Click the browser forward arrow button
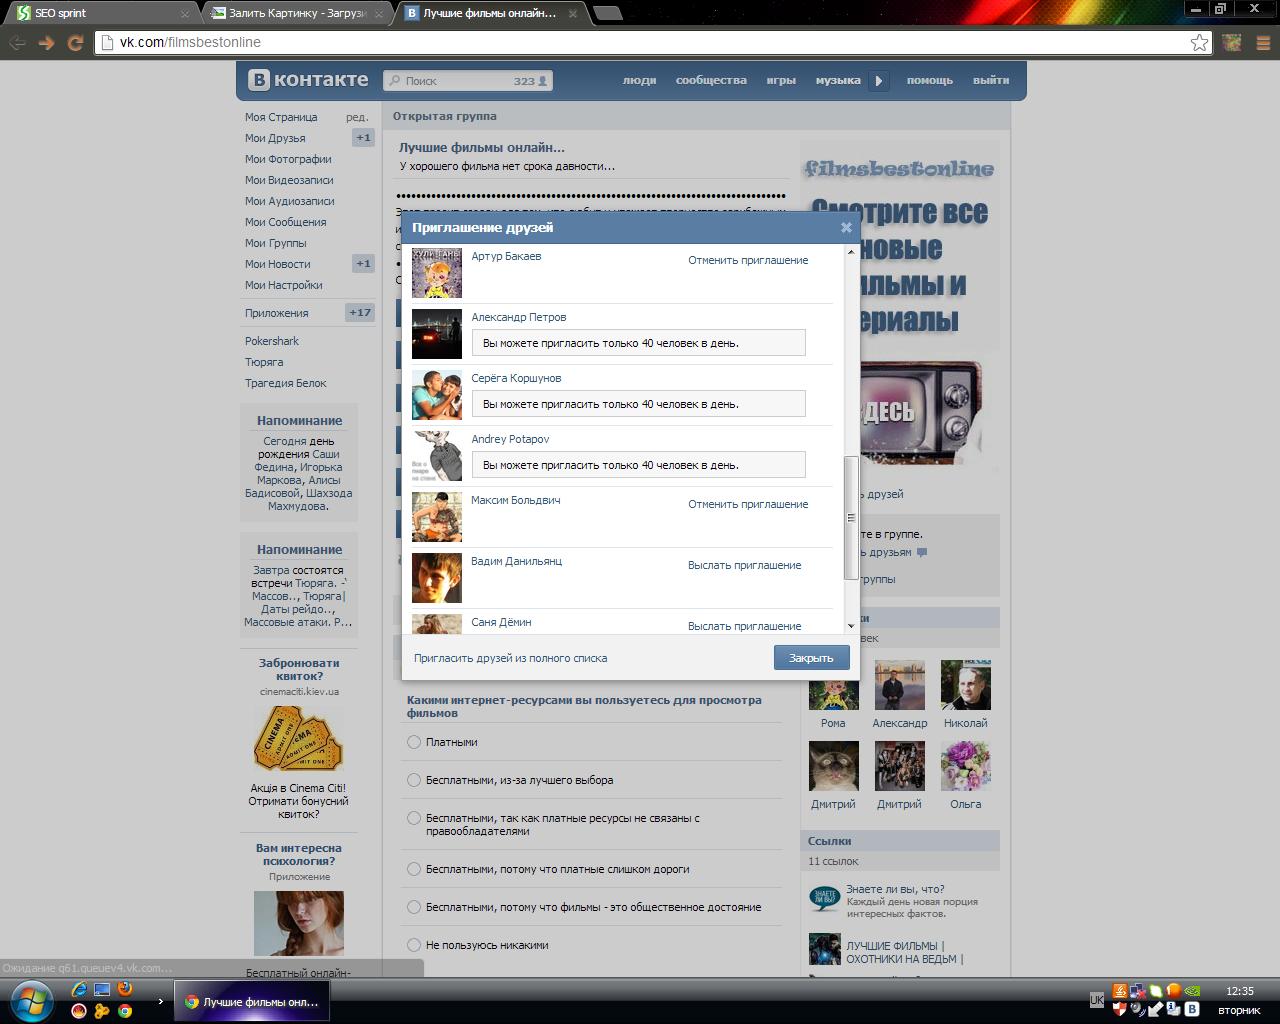 [x=46, y=42]
